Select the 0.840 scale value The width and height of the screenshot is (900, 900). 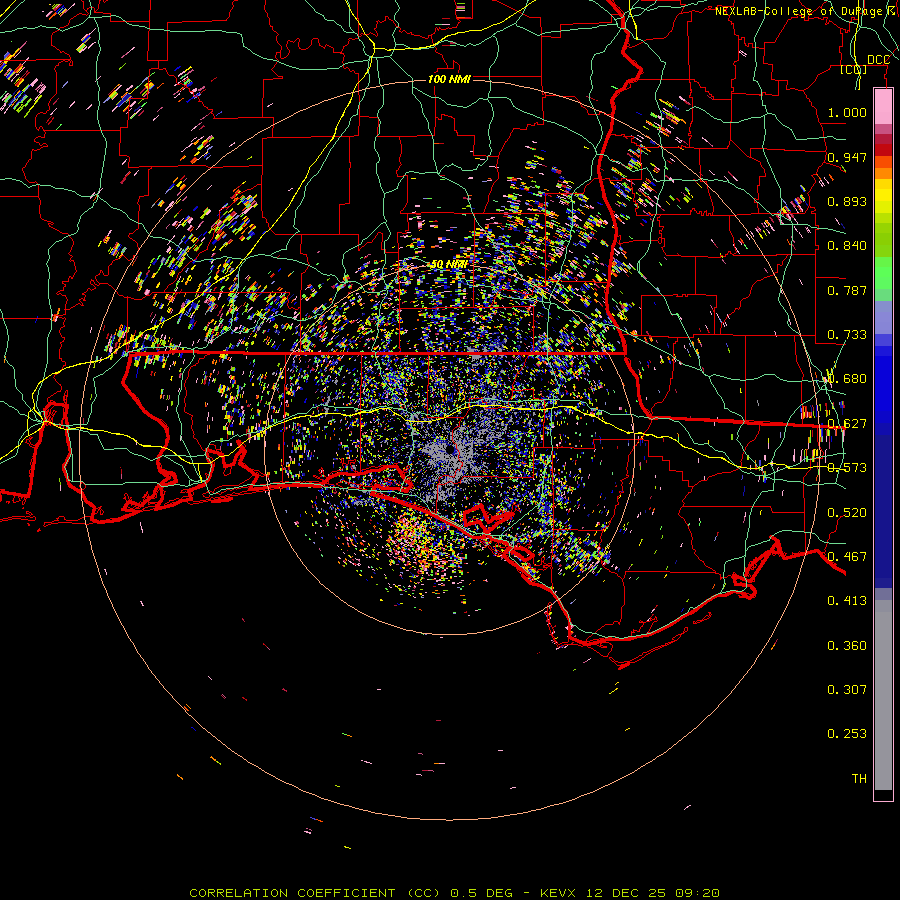pyautogui.click(x=847, y=246)
